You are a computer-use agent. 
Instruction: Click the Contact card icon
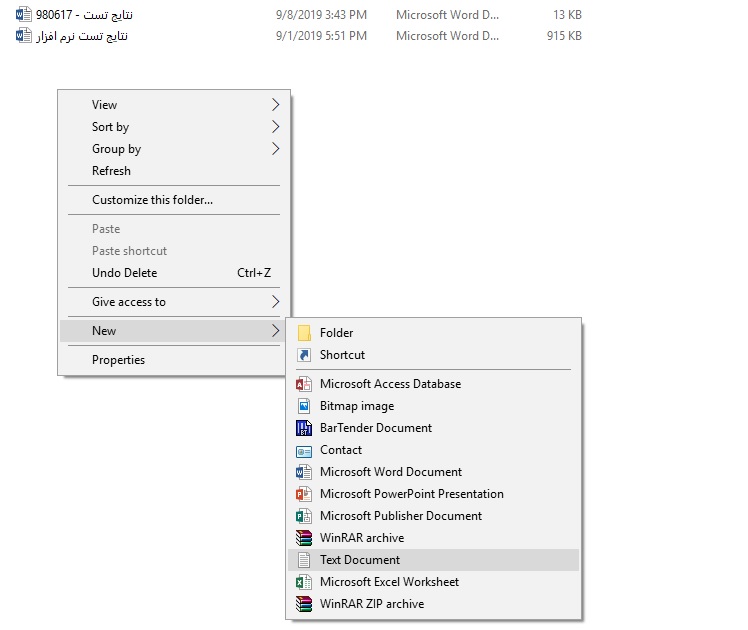coord(304,450)
